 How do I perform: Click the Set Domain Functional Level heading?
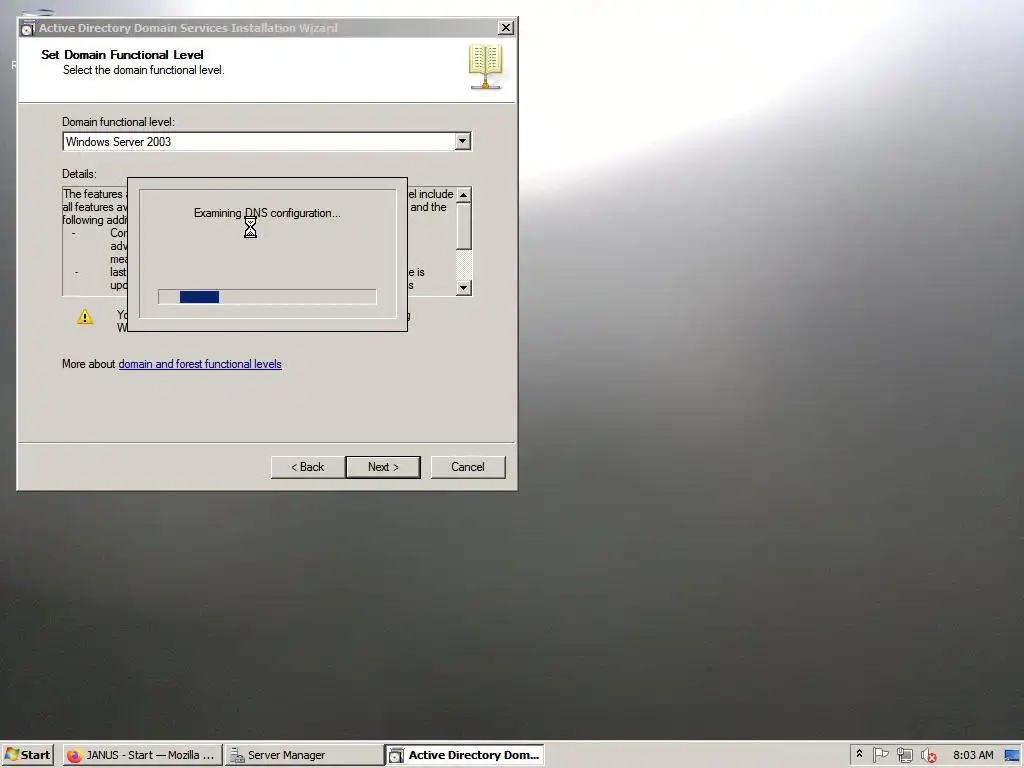pos(122,55)
